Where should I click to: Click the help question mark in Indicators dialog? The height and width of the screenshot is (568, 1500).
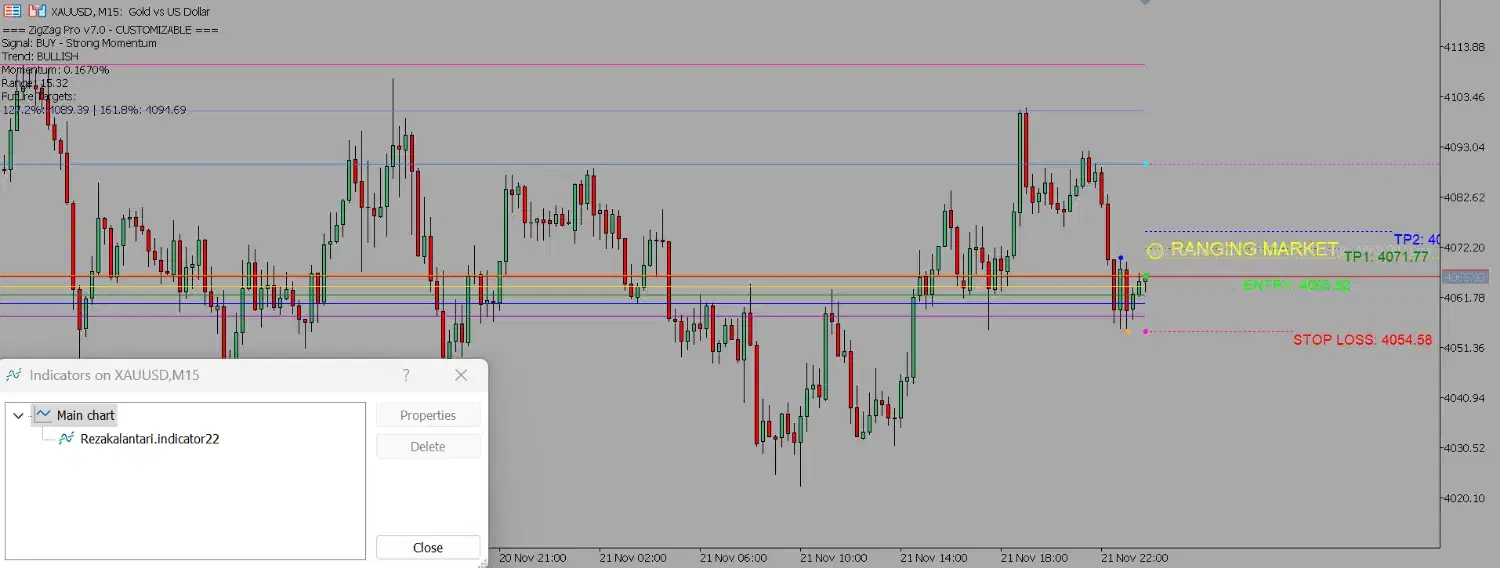tap(406, 375)
